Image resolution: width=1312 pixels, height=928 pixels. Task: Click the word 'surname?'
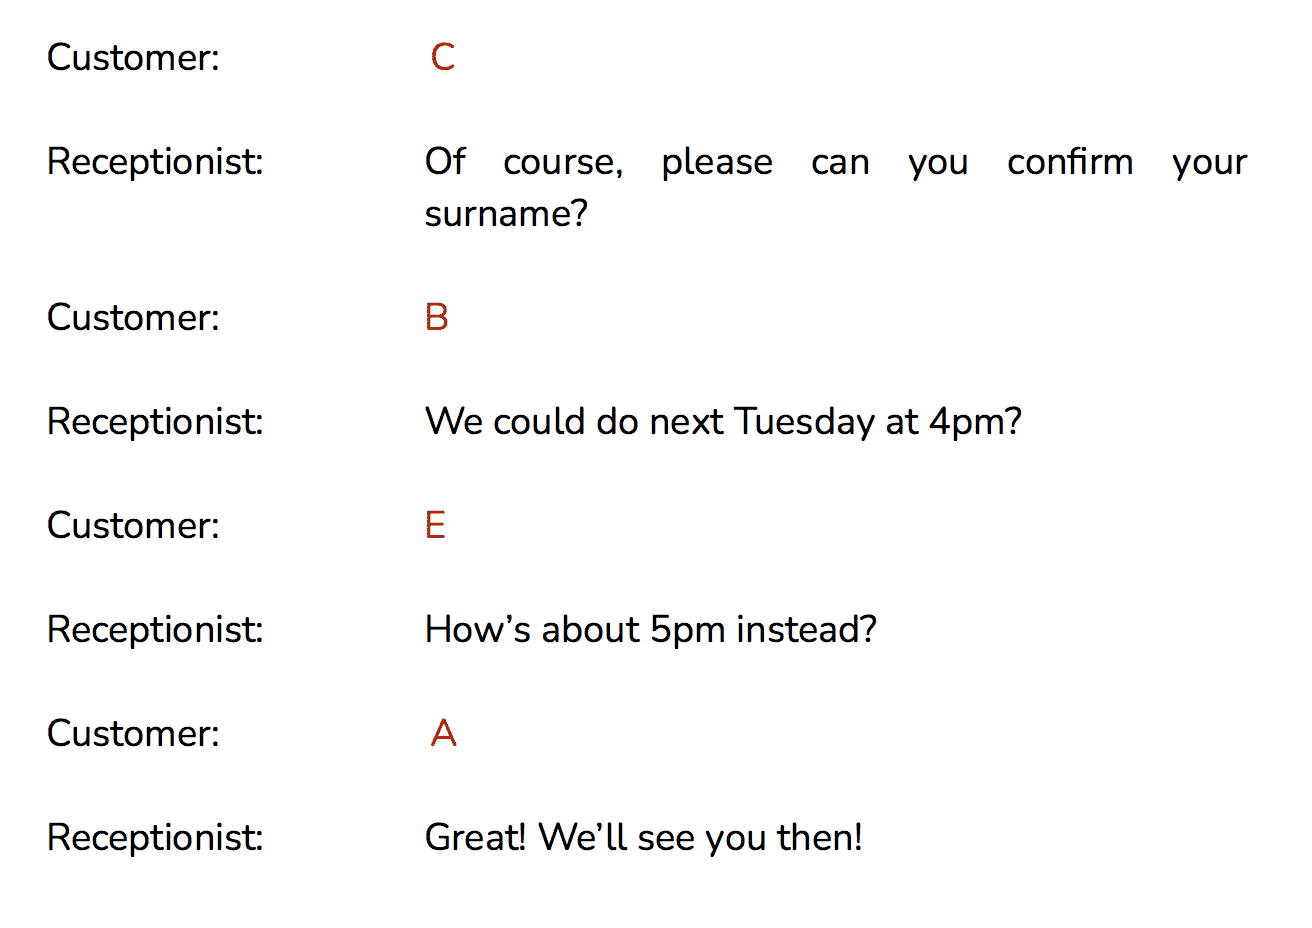coord(506,213)
